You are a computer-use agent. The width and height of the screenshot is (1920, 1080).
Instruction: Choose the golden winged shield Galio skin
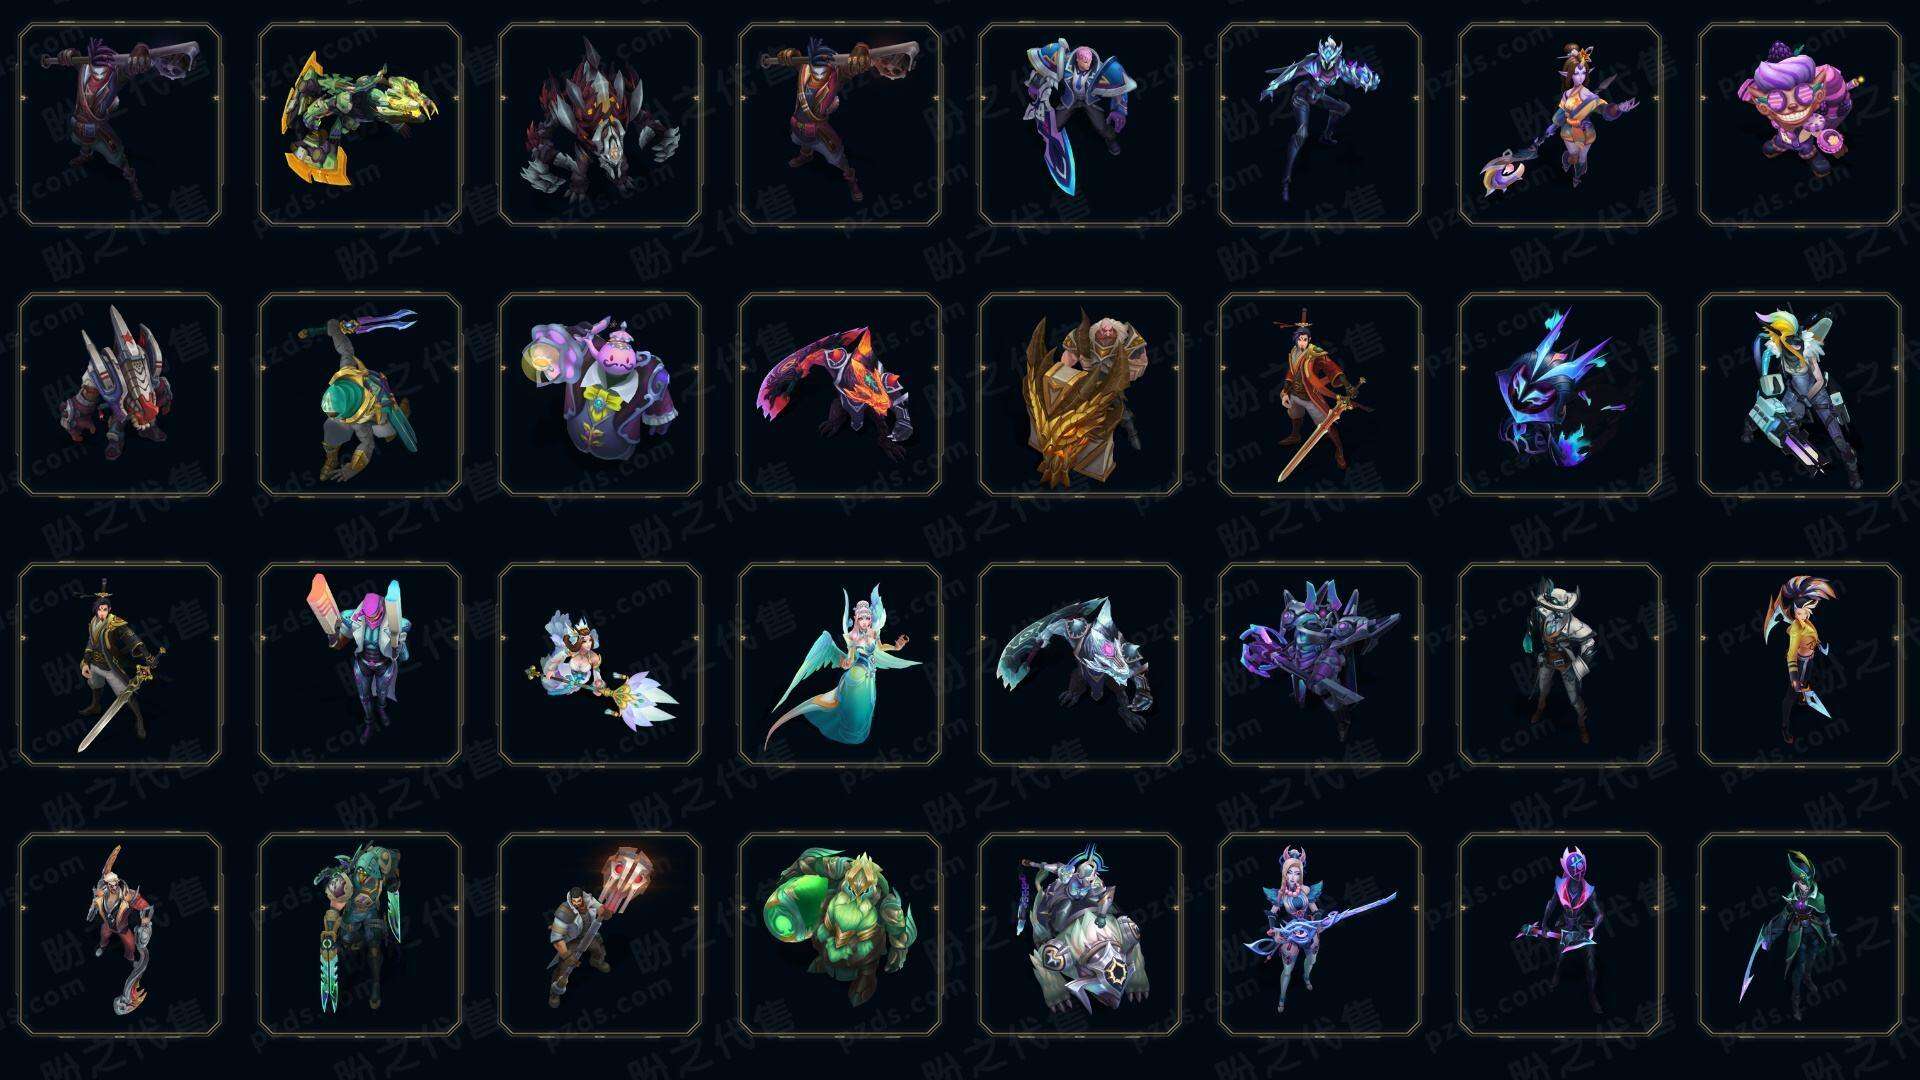coord(1080,394)
